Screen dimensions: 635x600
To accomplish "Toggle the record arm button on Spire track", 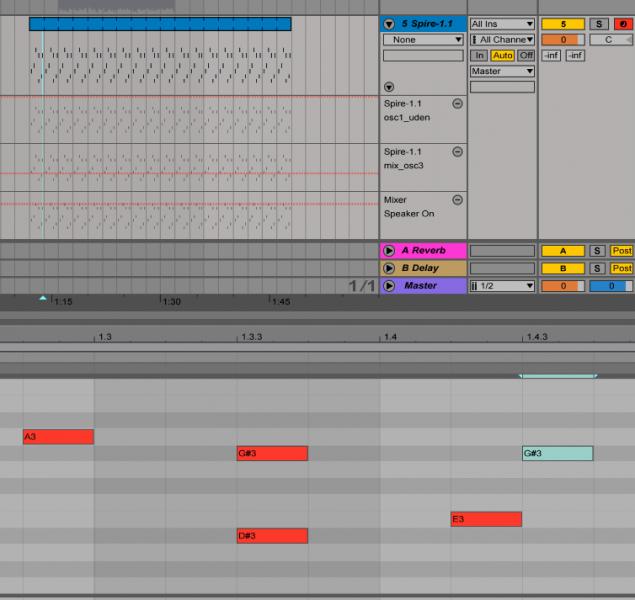I will click(x=623, y=24).
